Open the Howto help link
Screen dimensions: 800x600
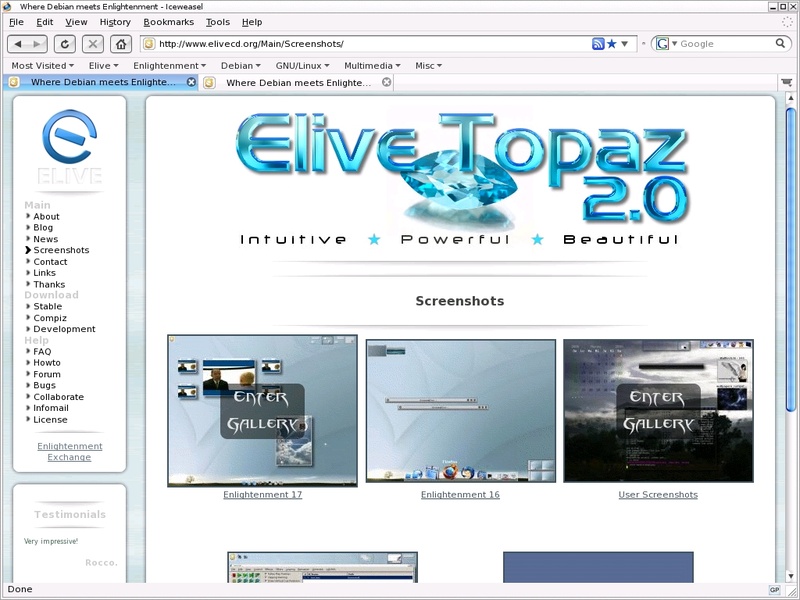coord(47,363)
